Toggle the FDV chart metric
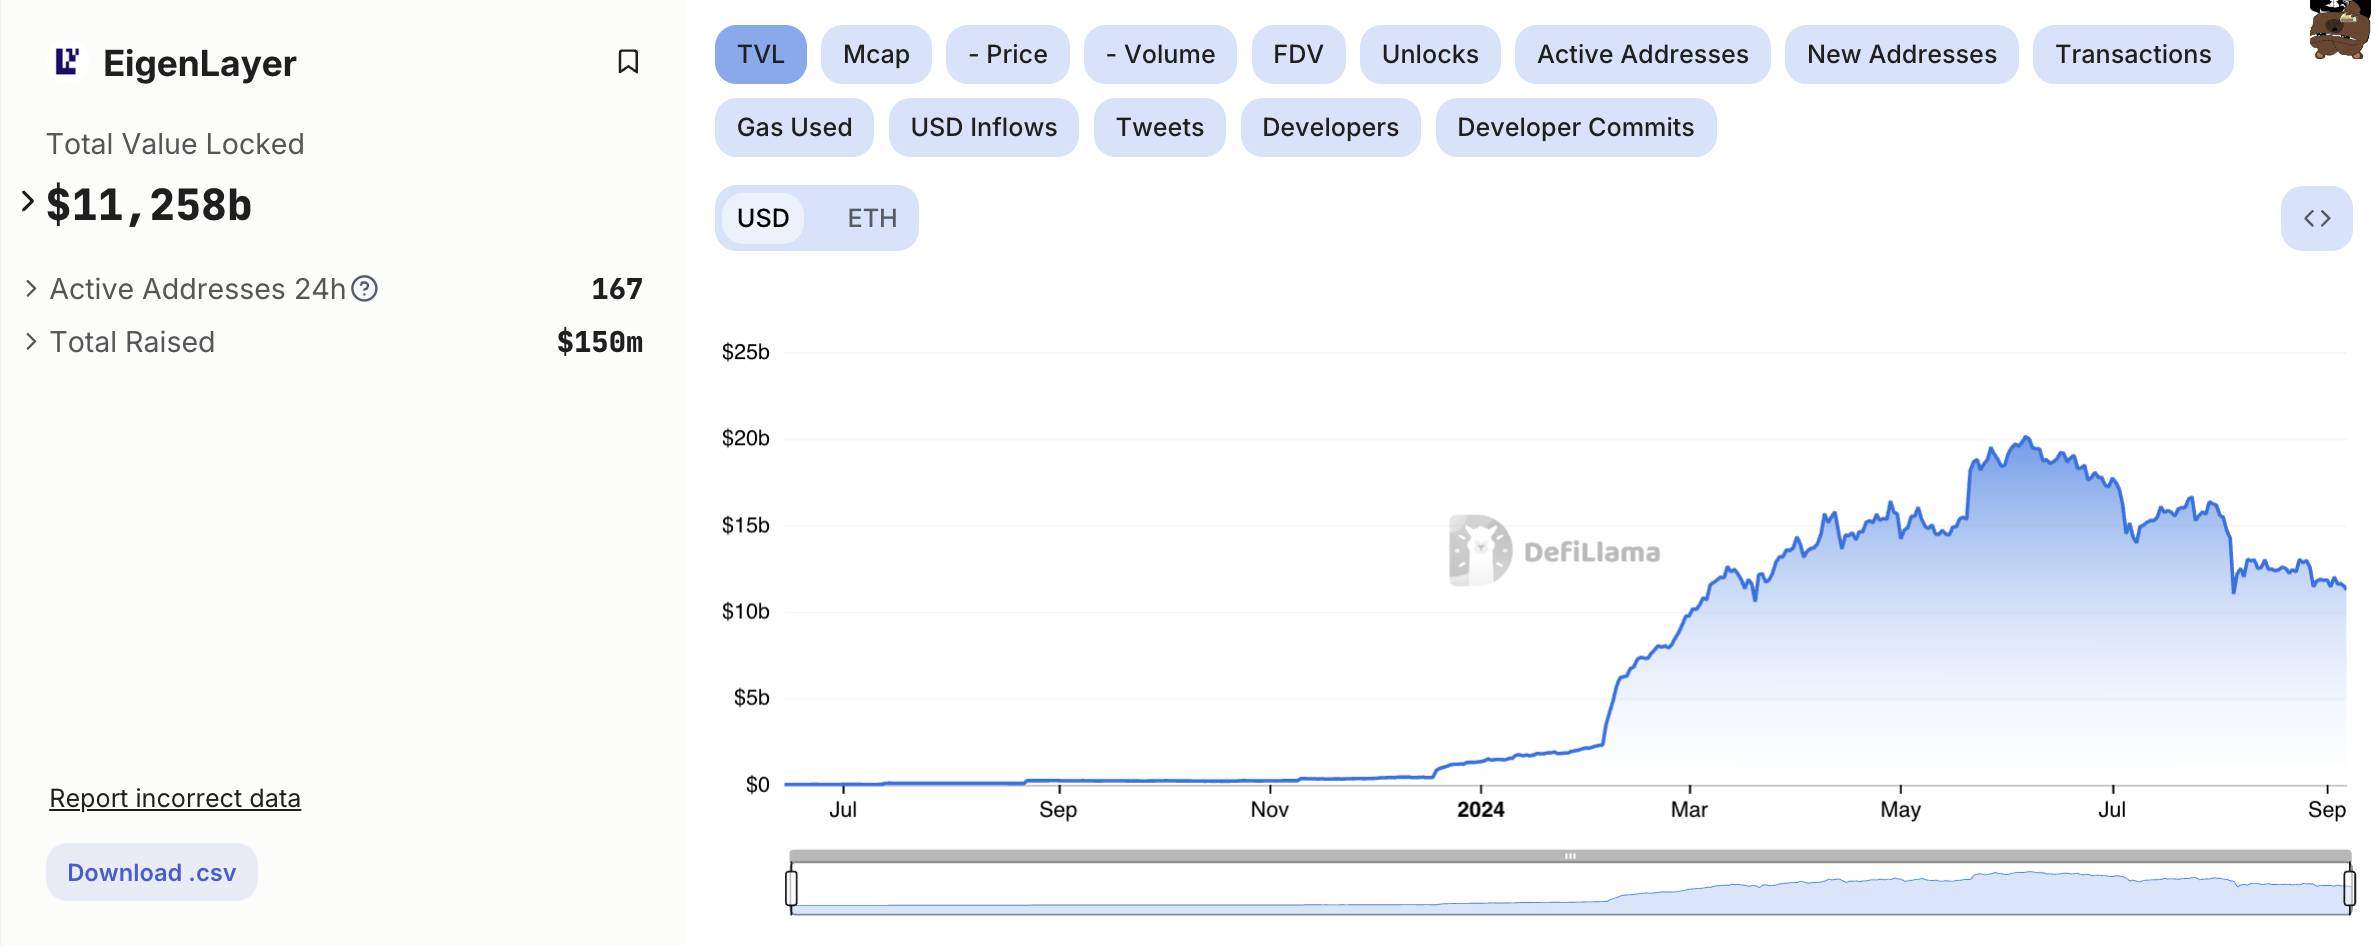Screen dimensions: 2376x946 pyautogui.click(x=1298, y=54)
